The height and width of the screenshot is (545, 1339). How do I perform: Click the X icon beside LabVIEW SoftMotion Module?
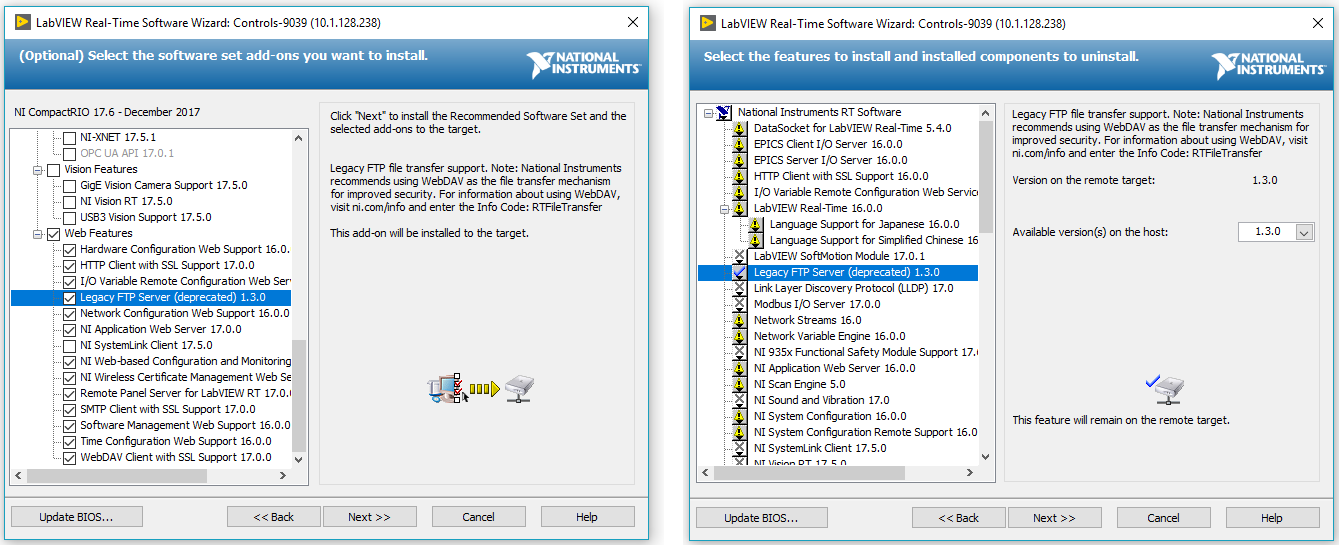point(740,256)
